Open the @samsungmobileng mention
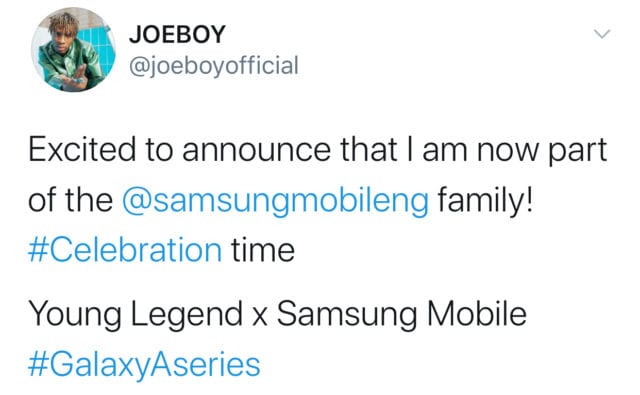 click(x=276, y=201)
